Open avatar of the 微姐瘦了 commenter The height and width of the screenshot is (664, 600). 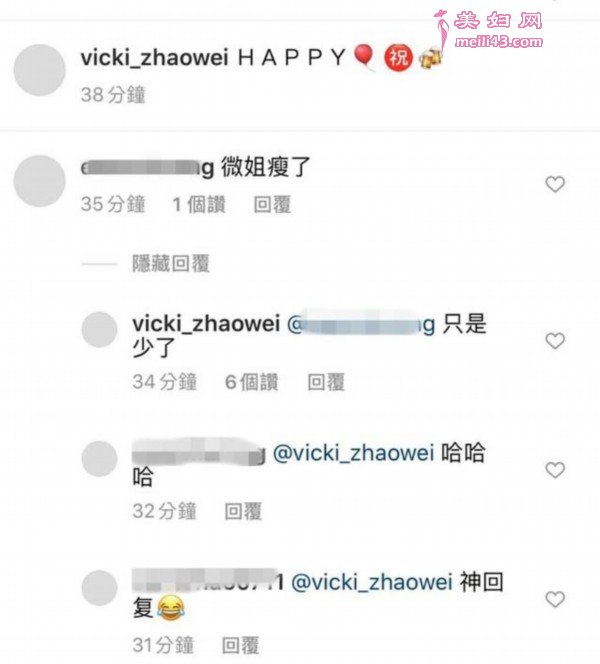pos(39,181)
